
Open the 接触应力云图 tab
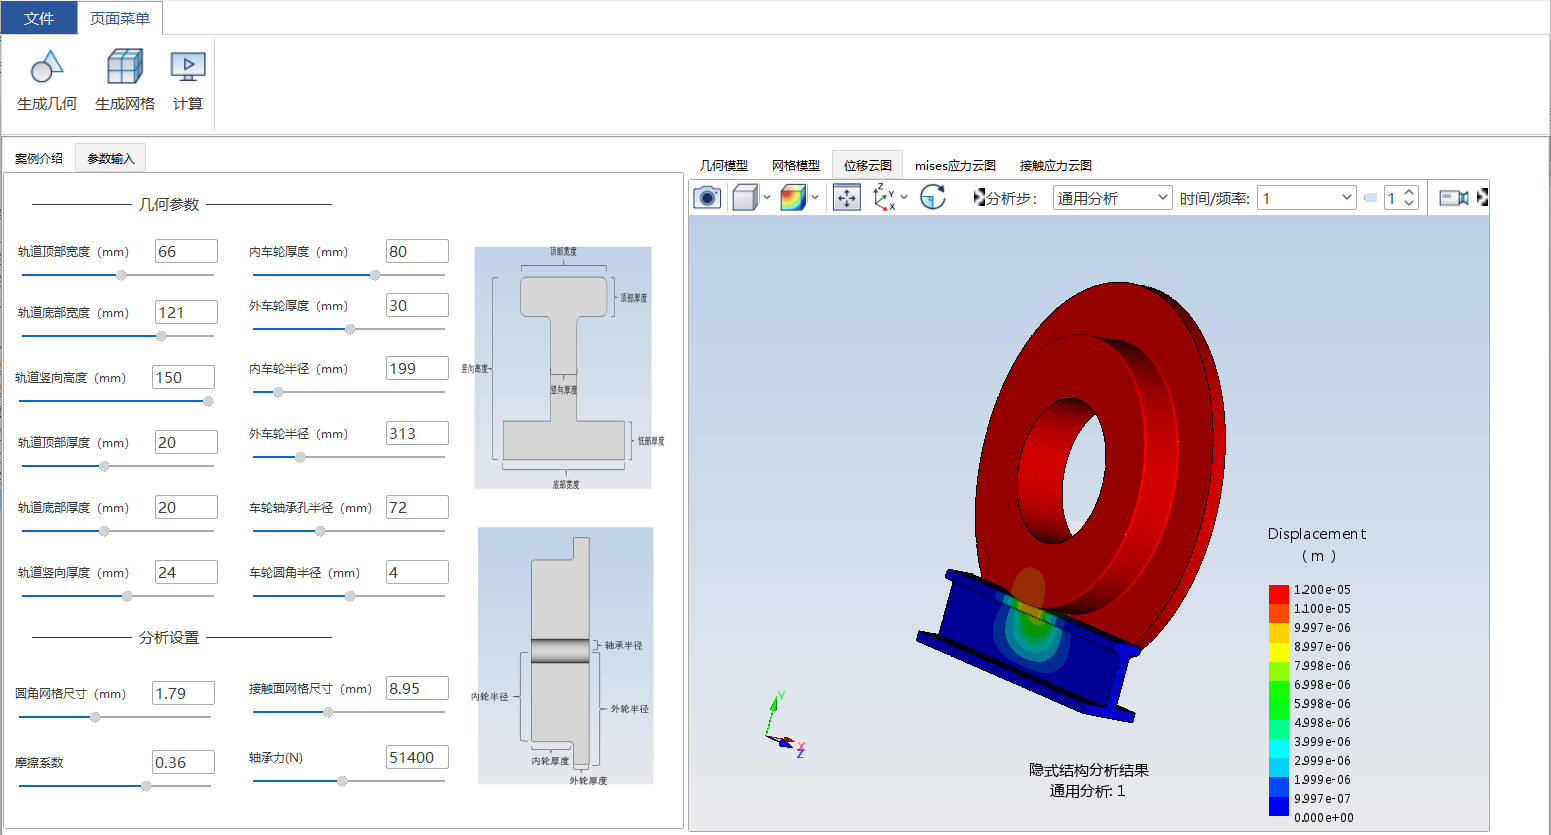click(1056, 165)
